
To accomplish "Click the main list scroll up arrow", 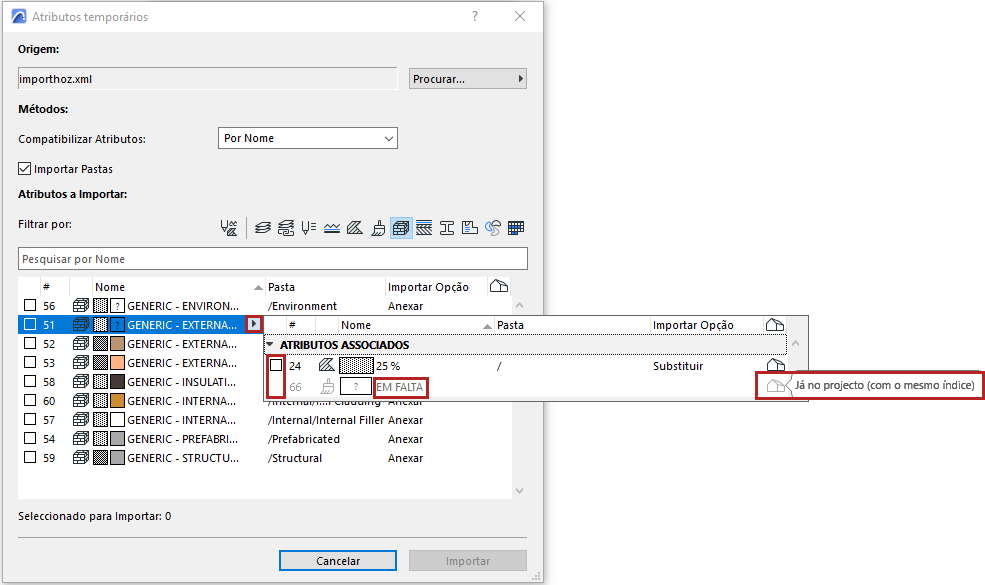I will tap(519, 305).
